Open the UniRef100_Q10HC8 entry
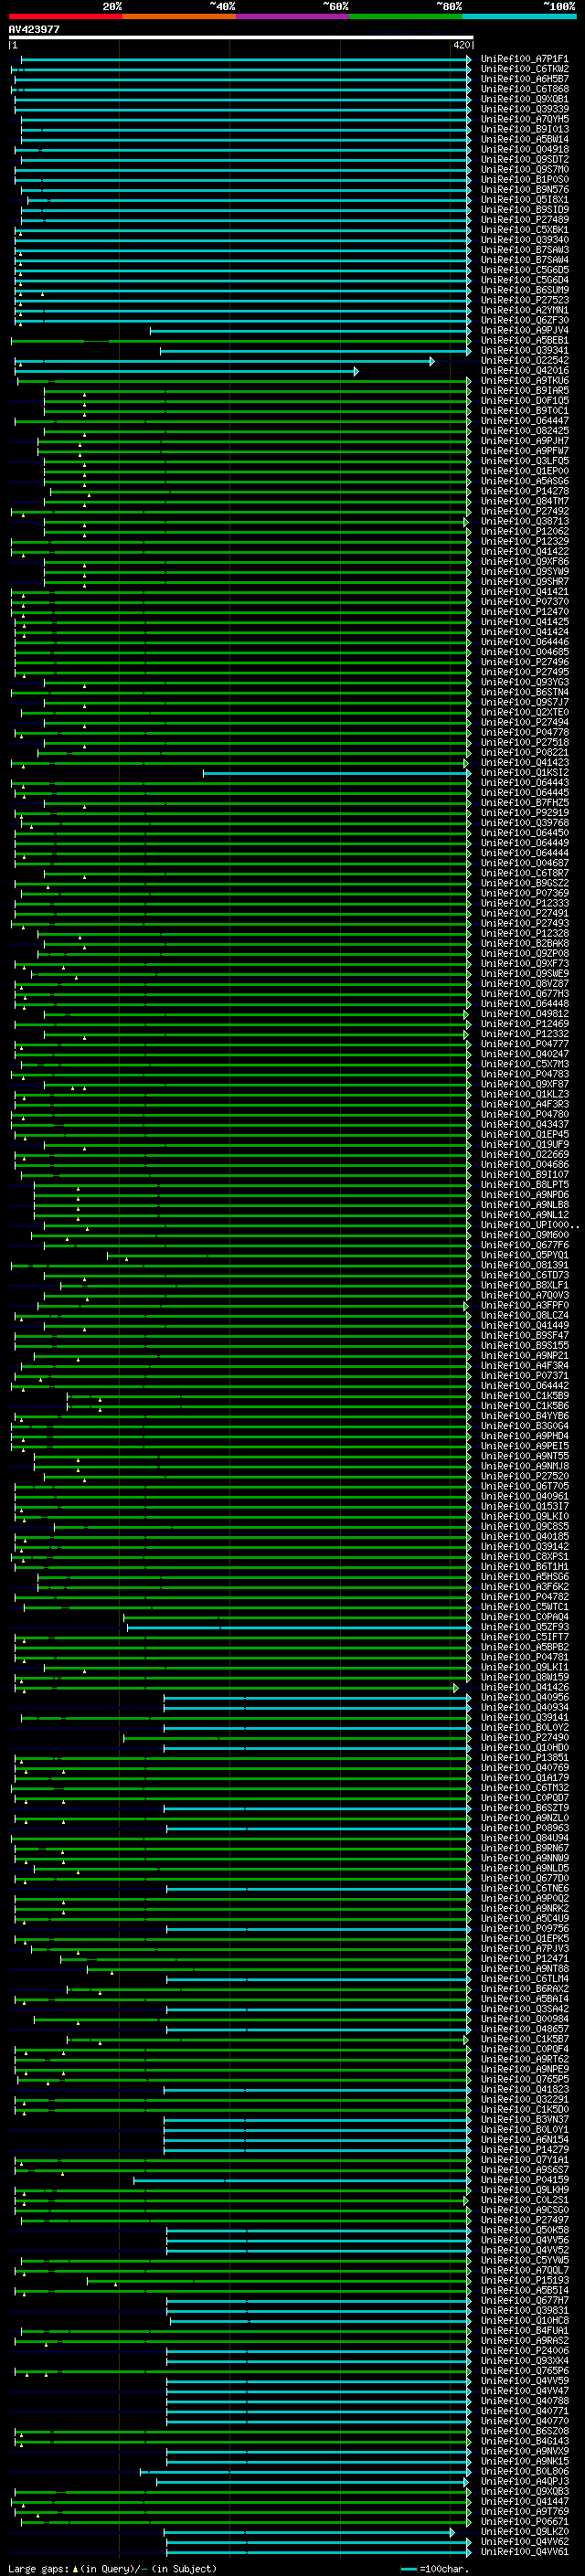The image size is (585, 2576). click(x=524, y=2320)
